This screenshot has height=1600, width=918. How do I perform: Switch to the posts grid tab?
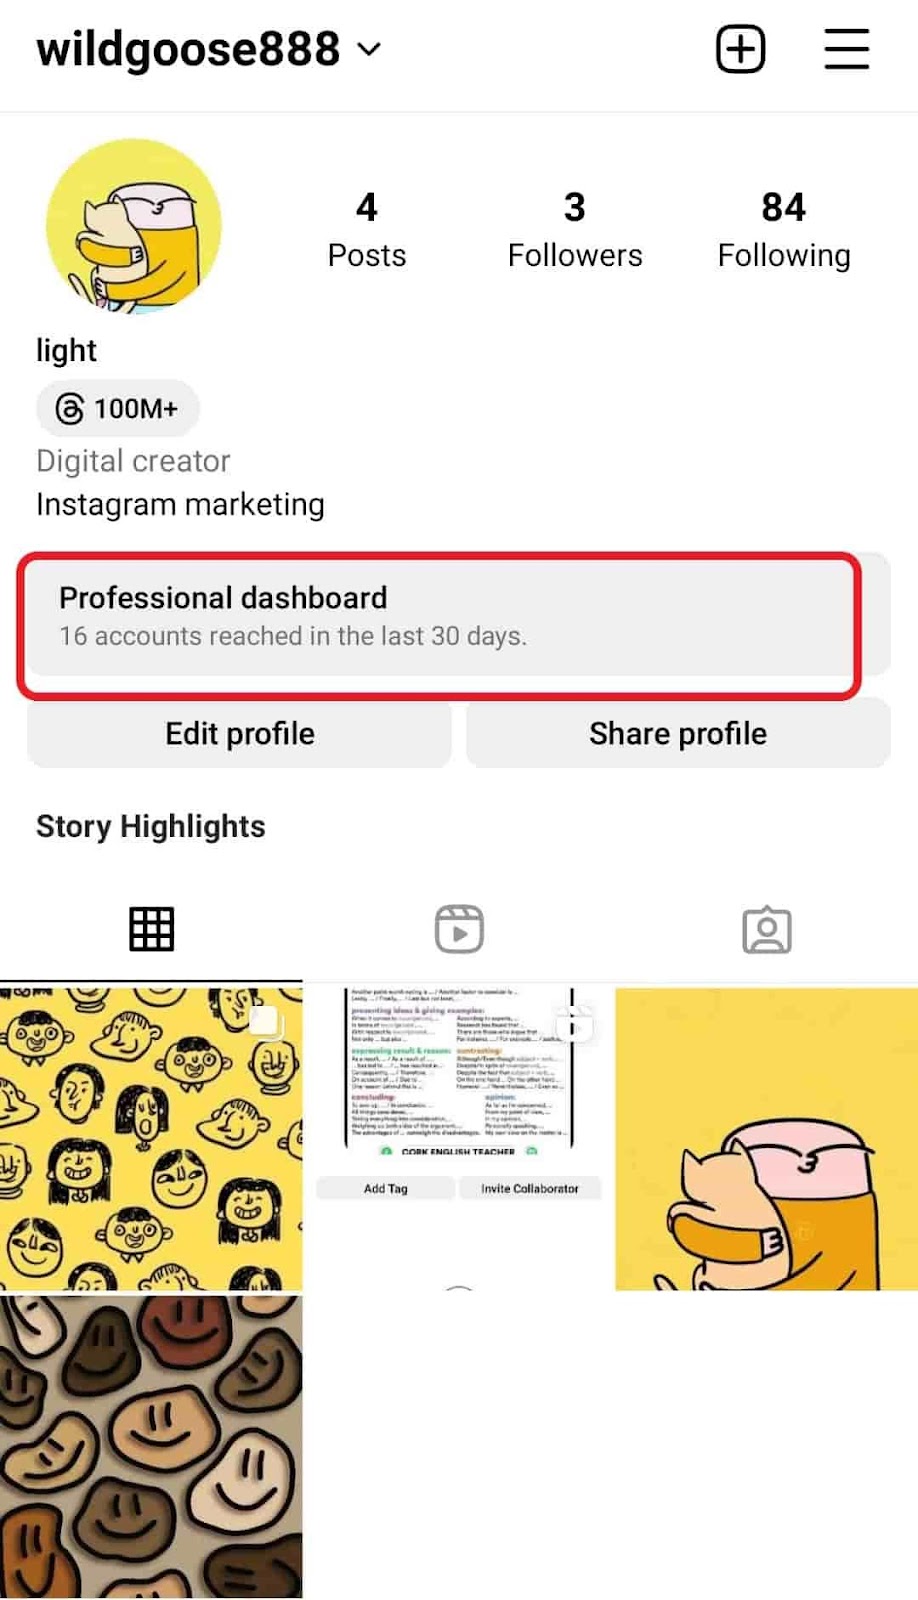pyautogui.click(x=151, y=929)
